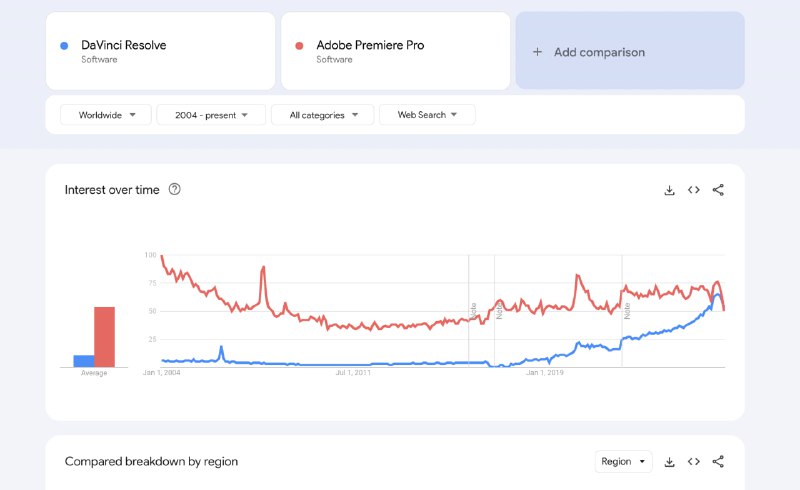This screenshot has height=490, width=800.
Task: Click the red Adobe Premiere Pro color dot
Action: coord(300,46)
